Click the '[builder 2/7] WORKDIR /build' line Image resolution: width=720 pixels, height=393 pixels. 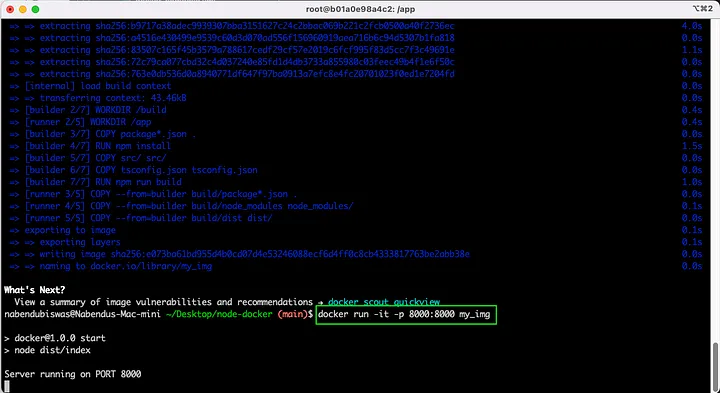[87, 110]
